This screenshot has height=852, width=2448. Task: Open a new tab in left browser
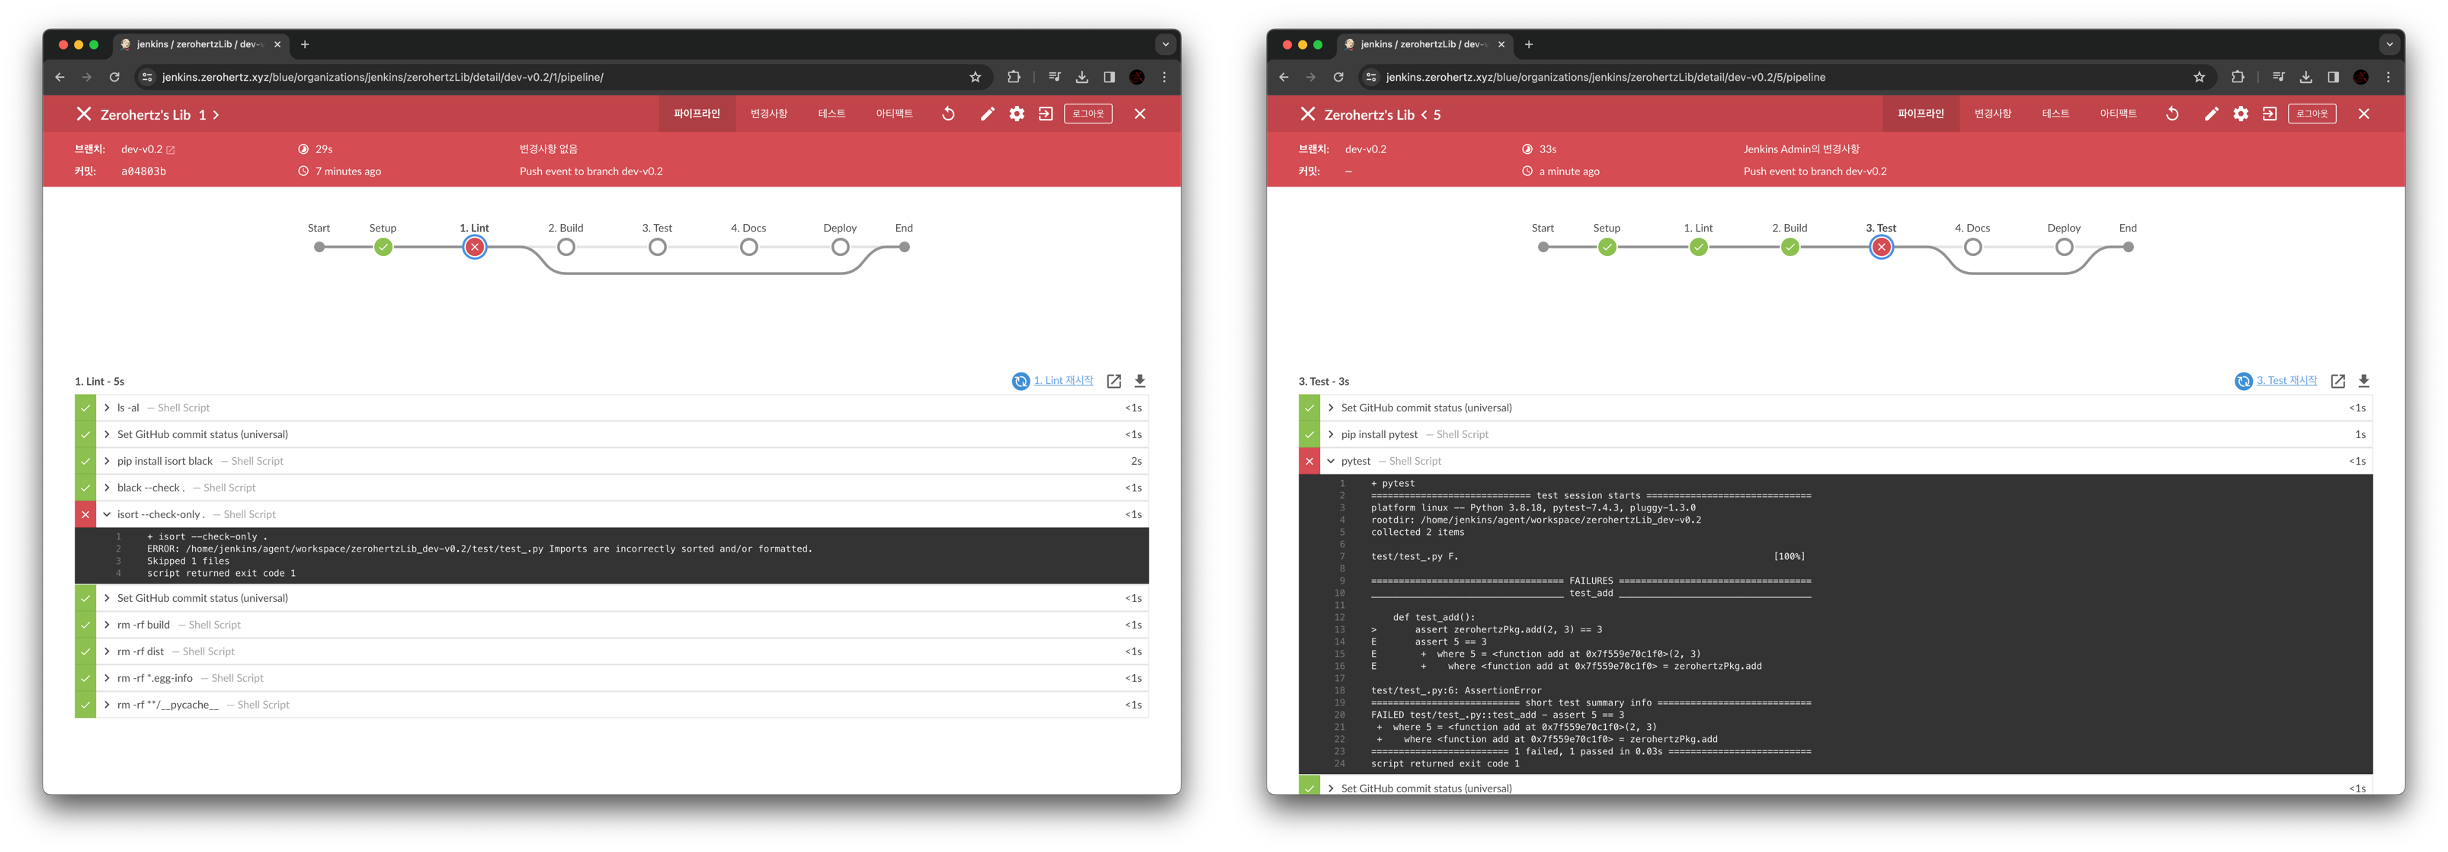tap(305, 44)
